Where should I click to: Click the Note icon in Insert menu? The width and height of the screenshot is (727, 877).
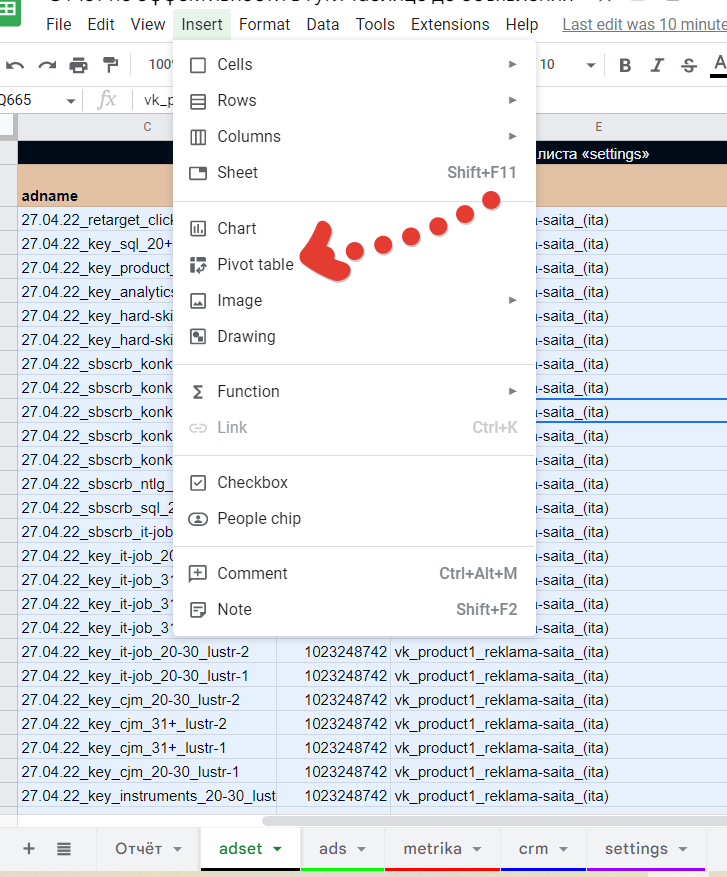pos(198,610)
